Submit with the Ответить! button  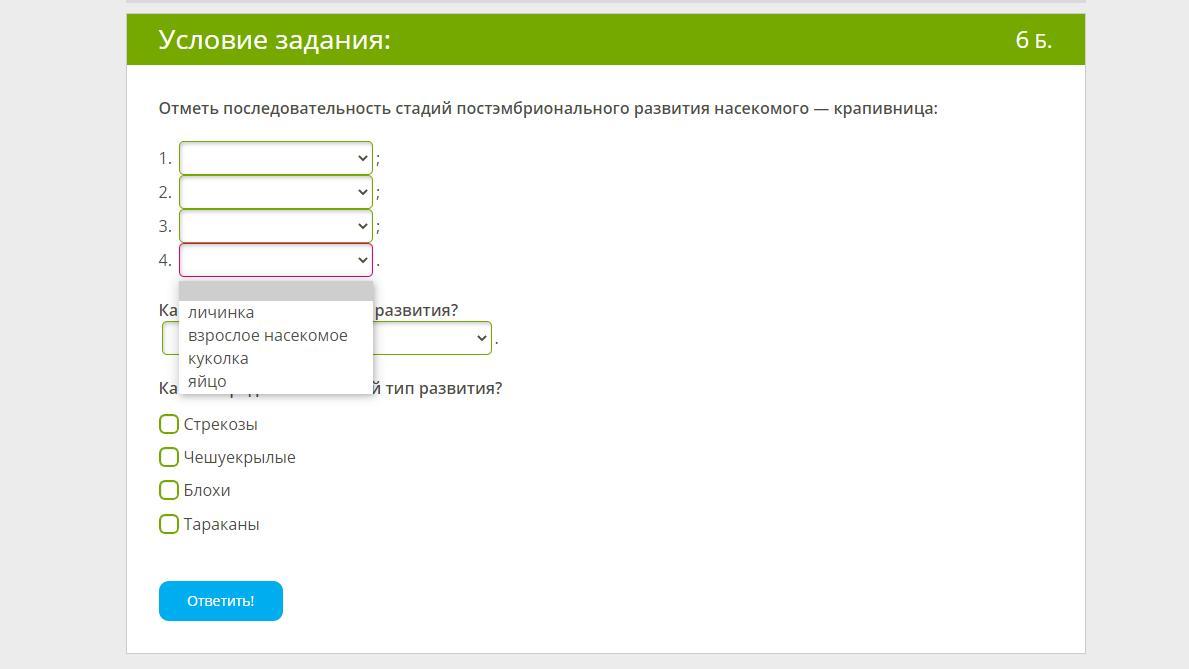(221, 601)
